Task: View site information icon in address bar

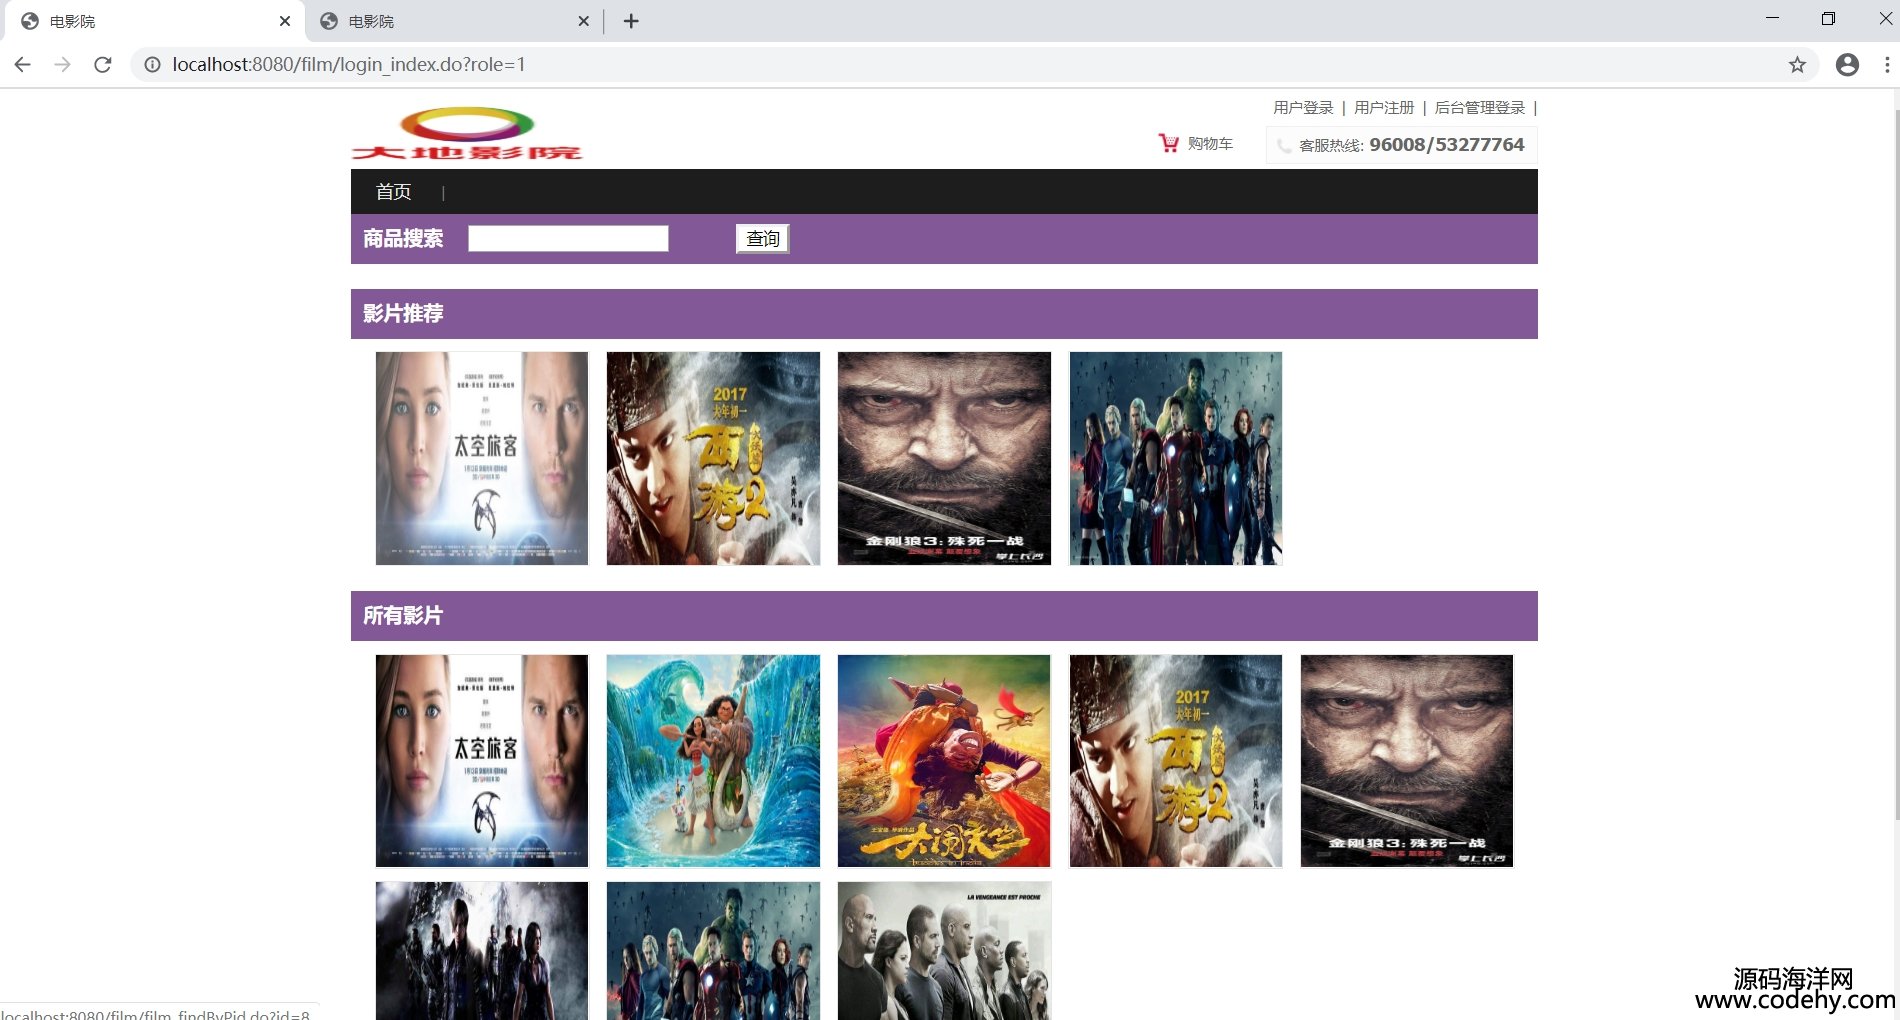Action: (x=152, y=65)
